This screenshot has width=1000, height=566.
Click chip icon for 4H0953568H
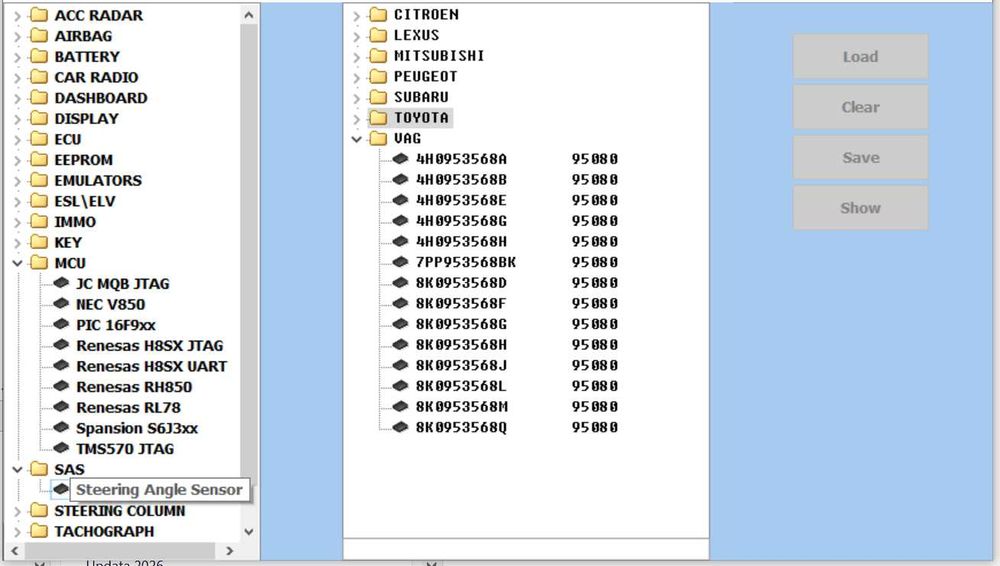pyautogui.click(x=400, y=241)
